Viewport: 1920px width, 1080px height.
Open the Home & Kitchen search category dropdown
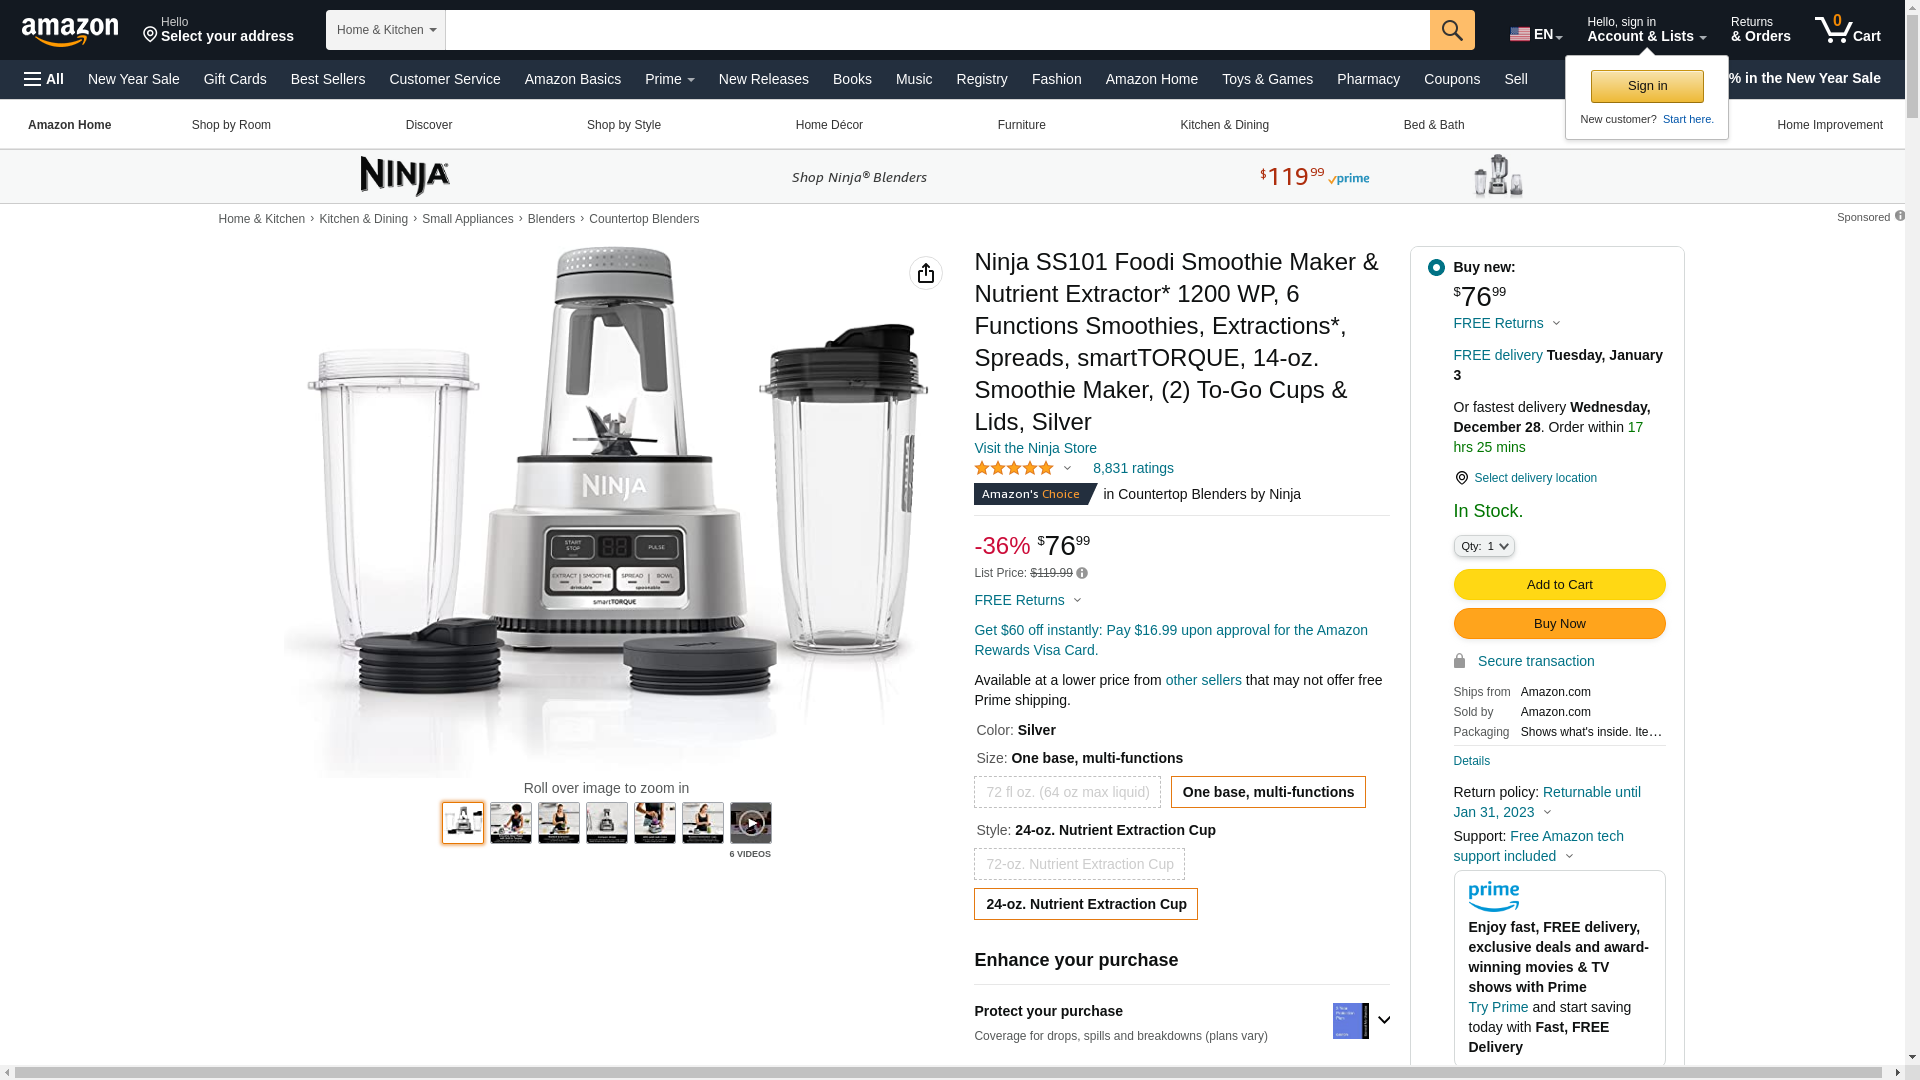click(x=386, y=30)
